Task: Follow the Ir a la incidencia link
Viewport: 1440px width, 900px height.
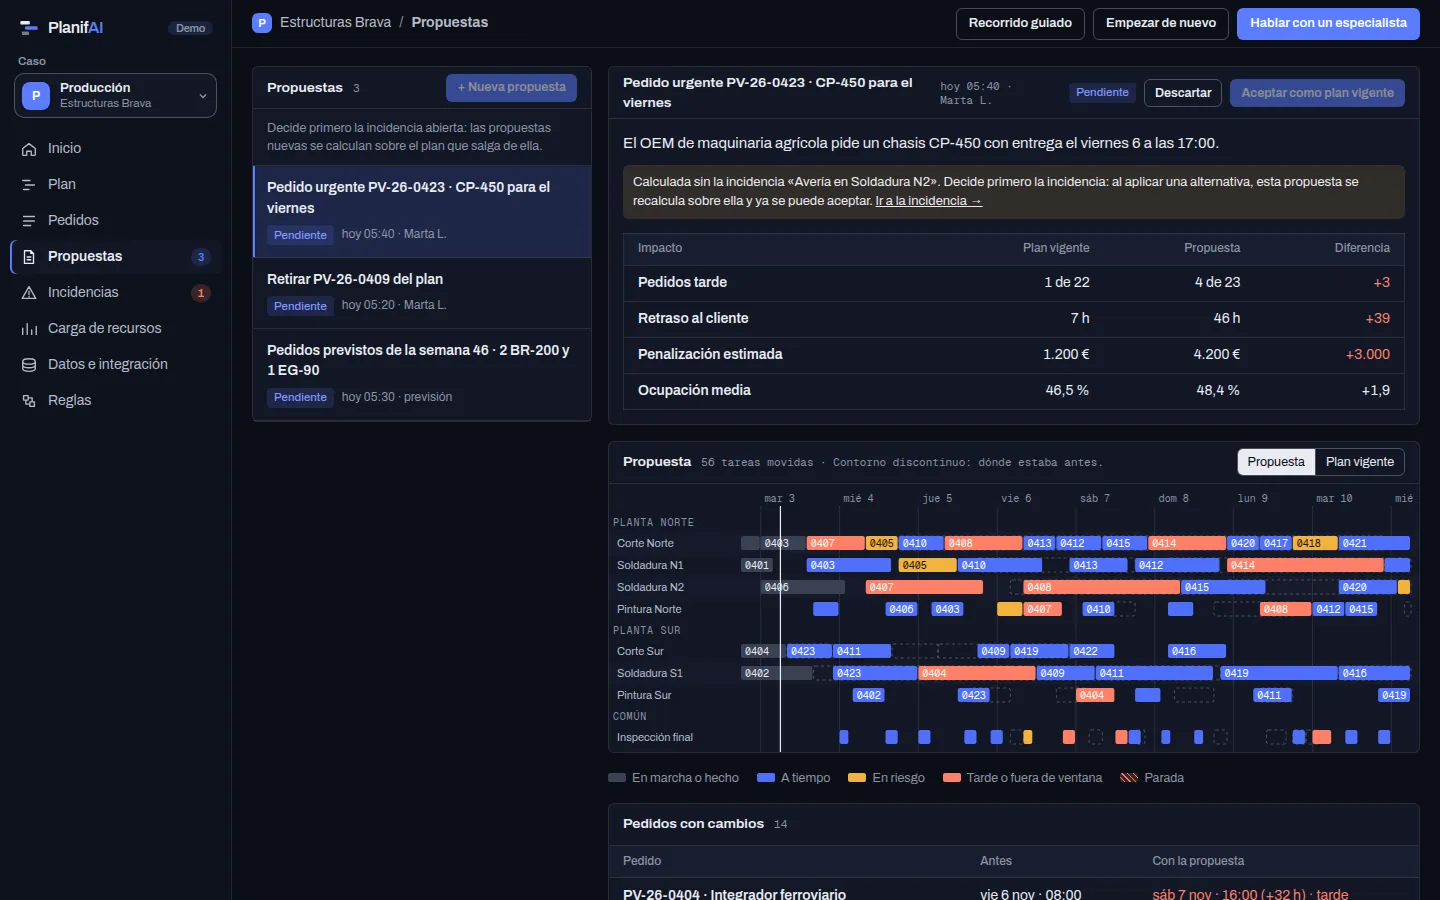Action: tap(928, 201)
